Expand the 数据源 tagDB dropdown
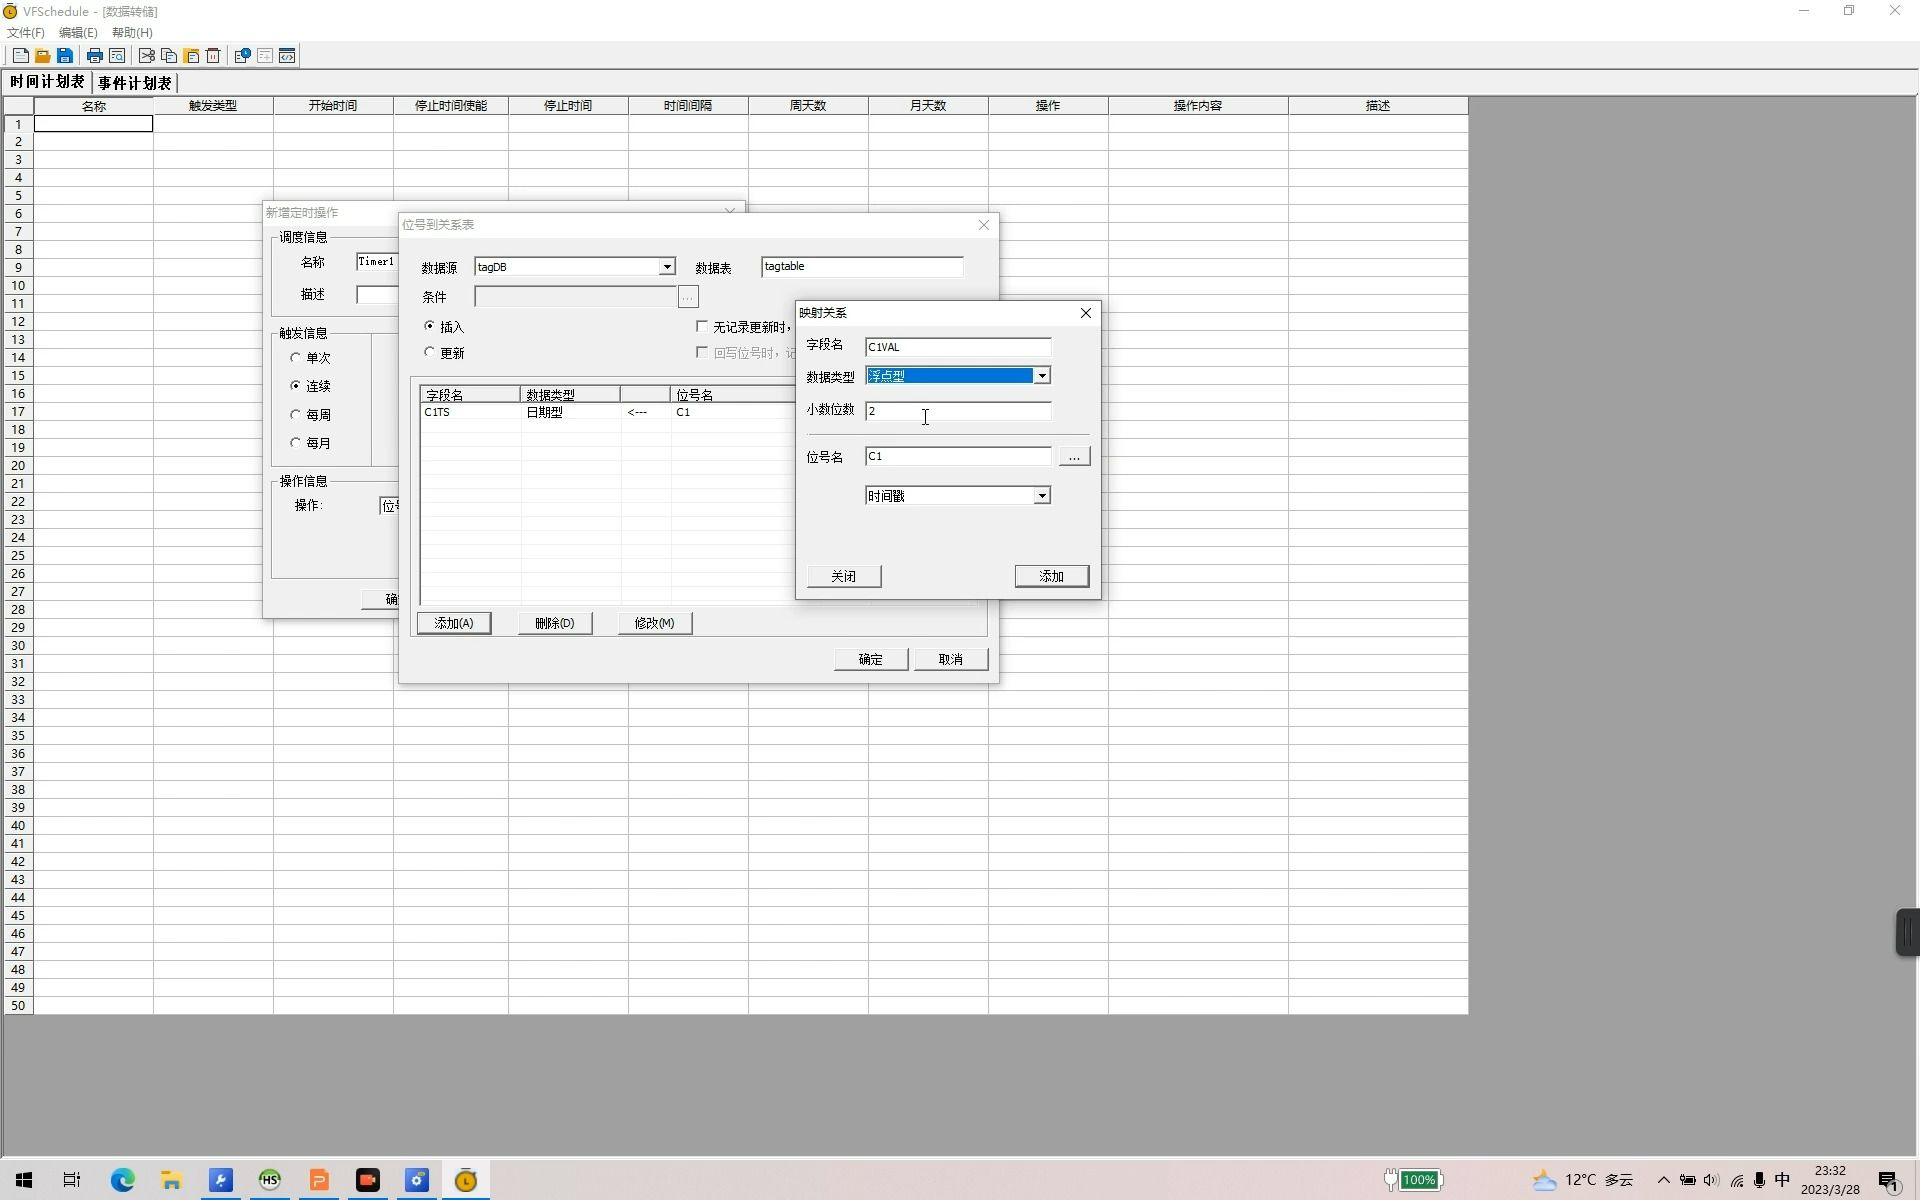1920x1200 pixels. [x=666, y=267]
